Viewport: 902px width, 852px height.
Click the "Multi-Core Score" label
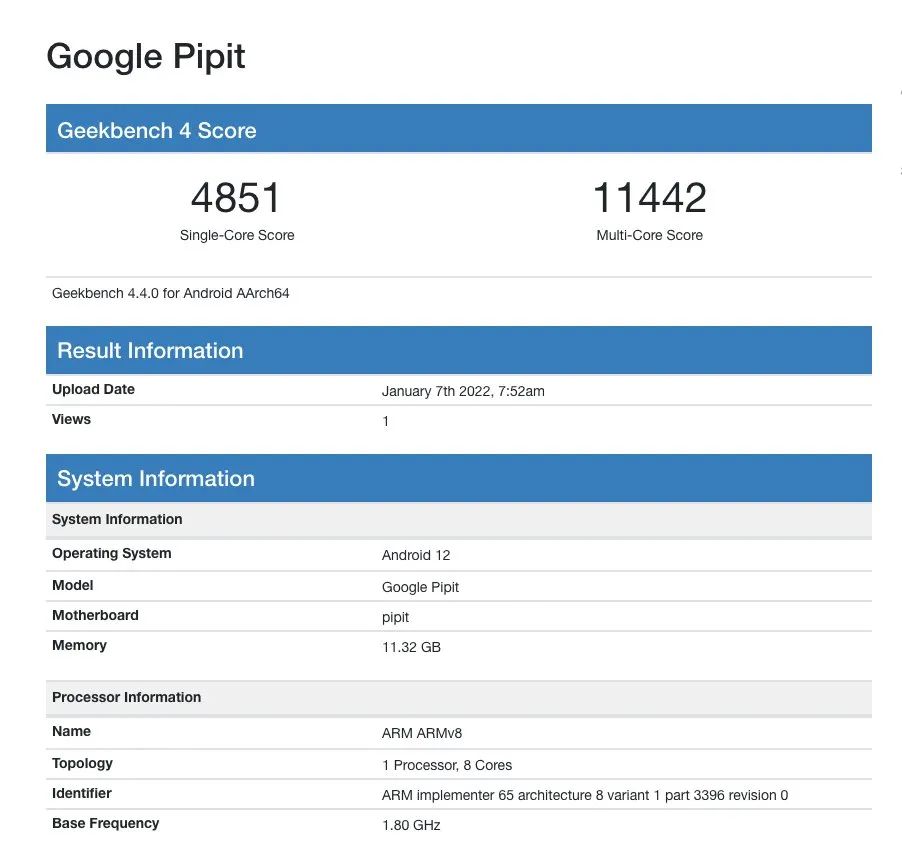[x=649, y=235]
